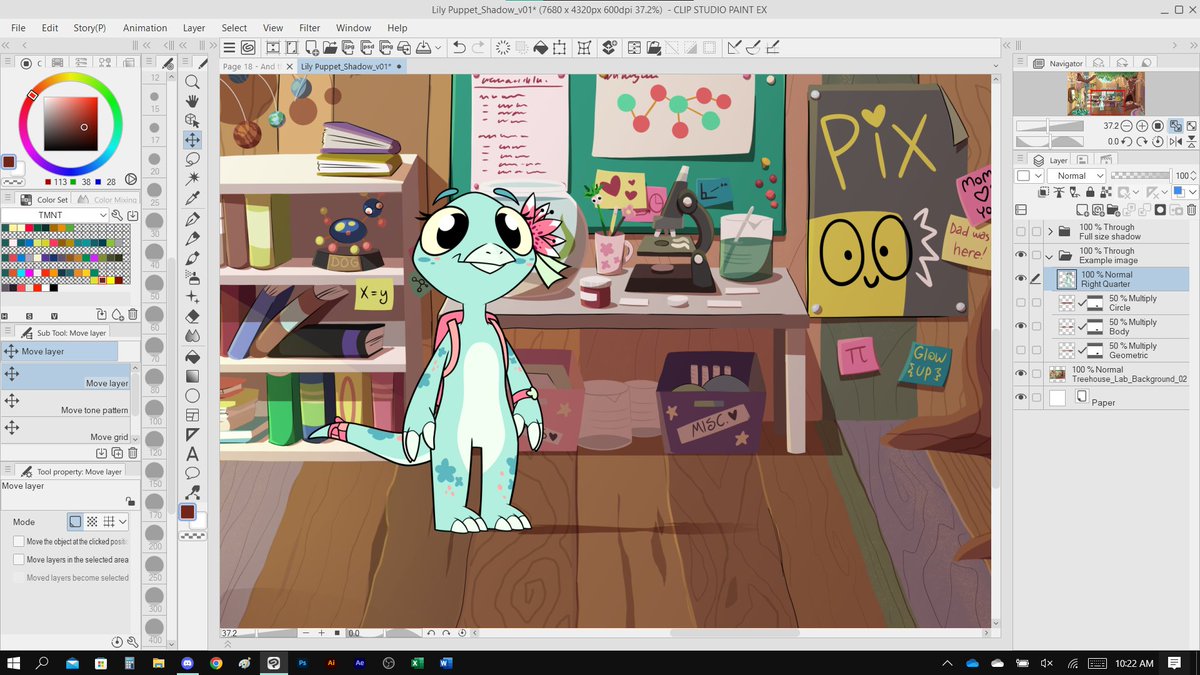Enable Move the object at the clicked position

click(19, 541)
